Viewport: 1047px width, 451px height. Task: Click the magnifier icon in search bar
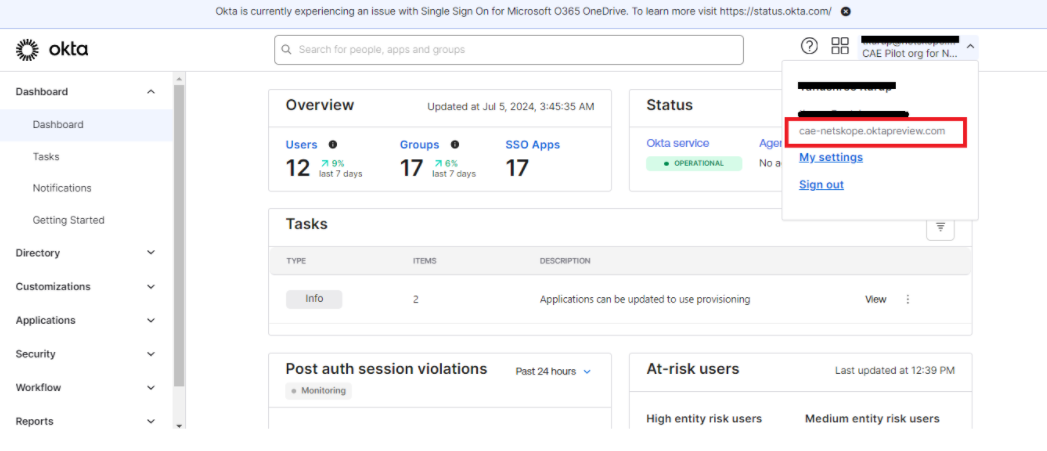point(287,49)
